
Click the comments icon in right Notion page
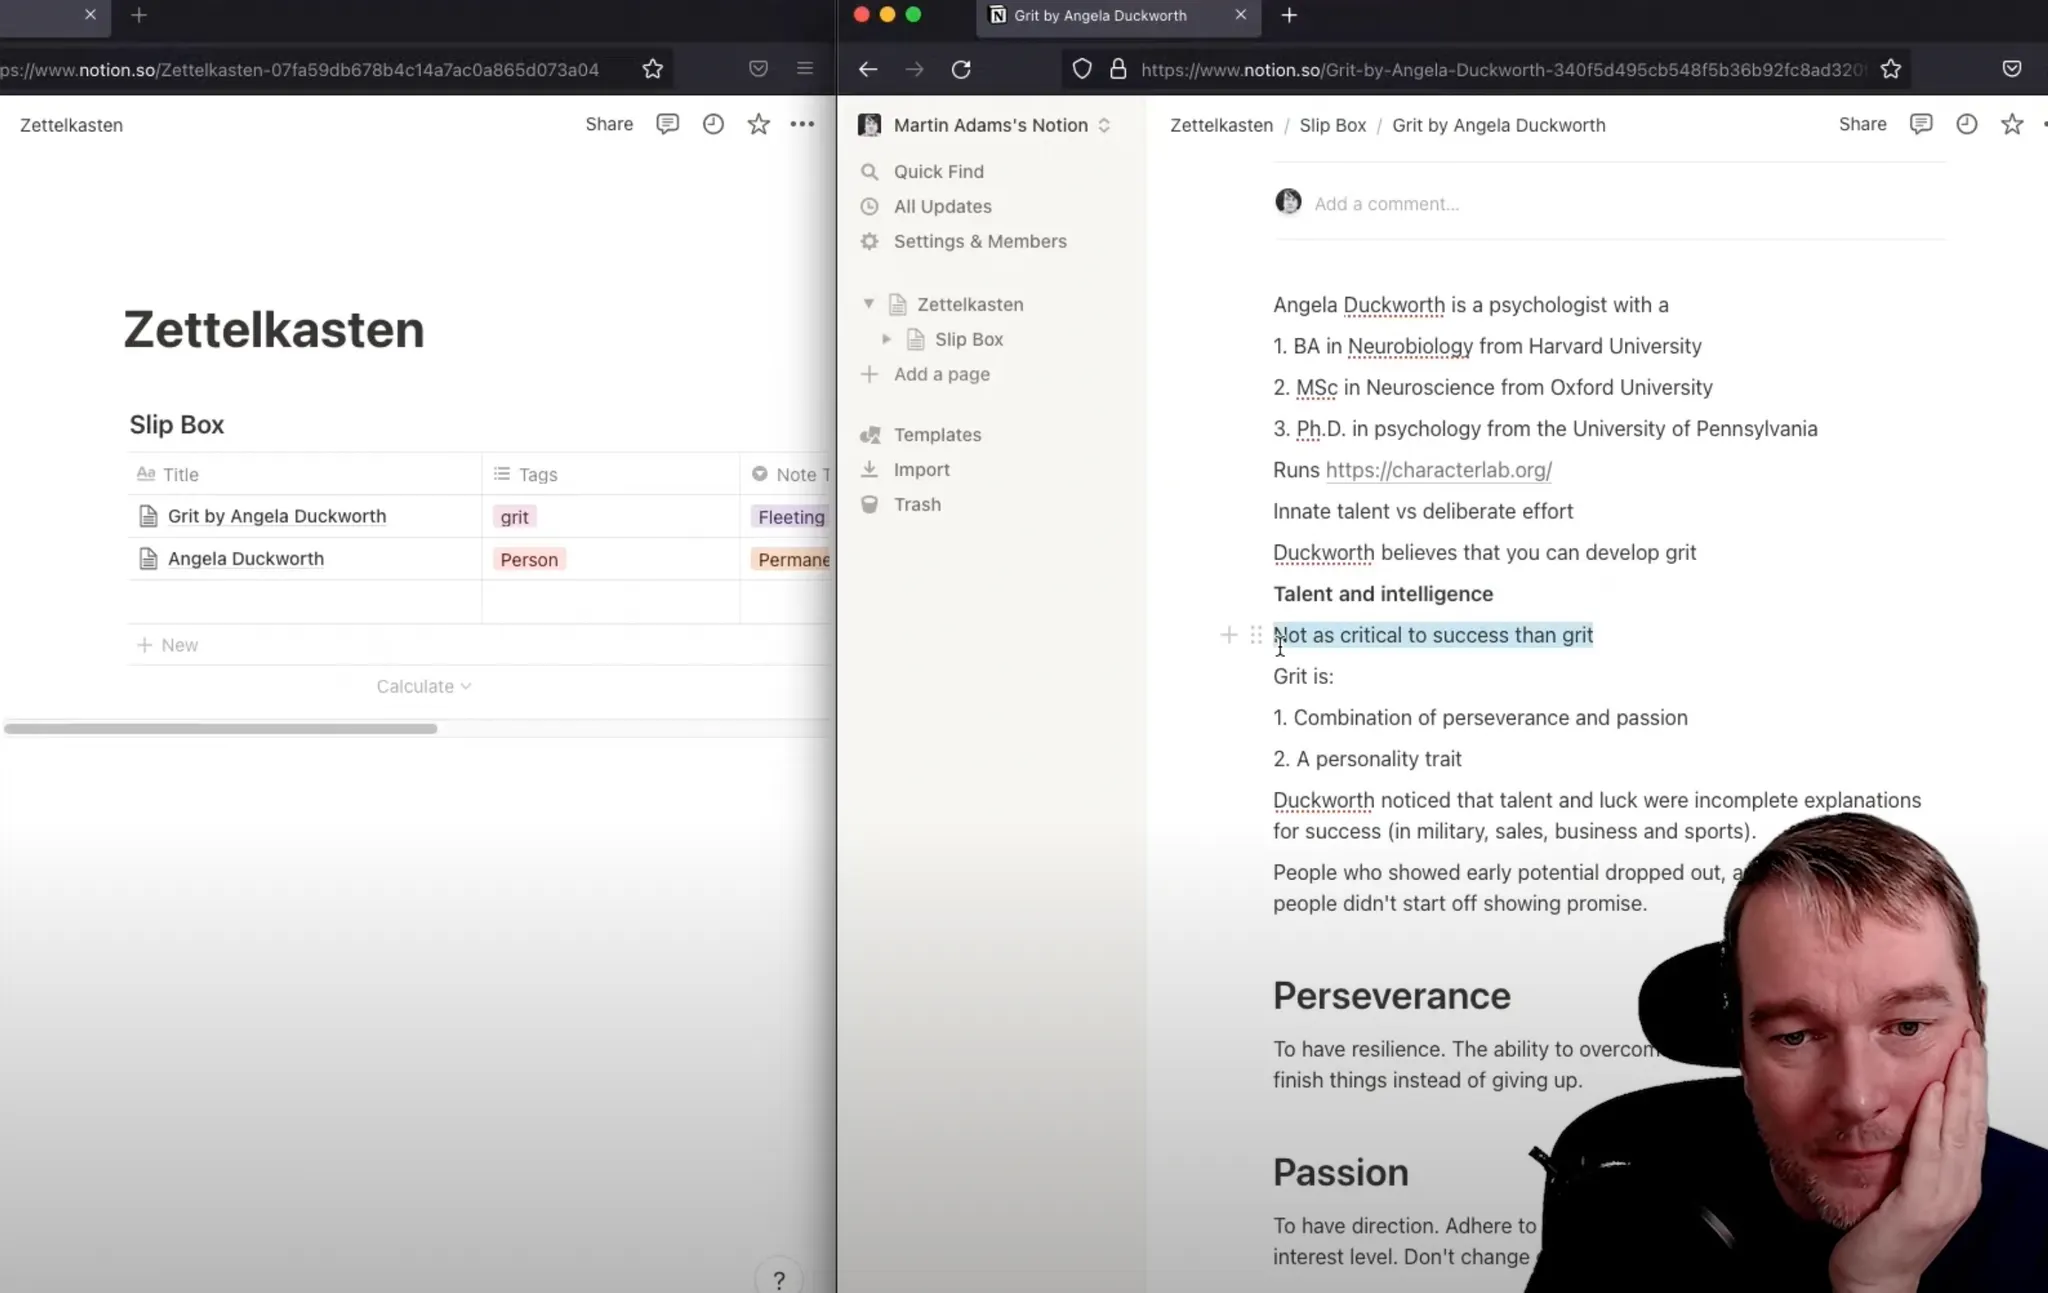[x=1920, y=124]
